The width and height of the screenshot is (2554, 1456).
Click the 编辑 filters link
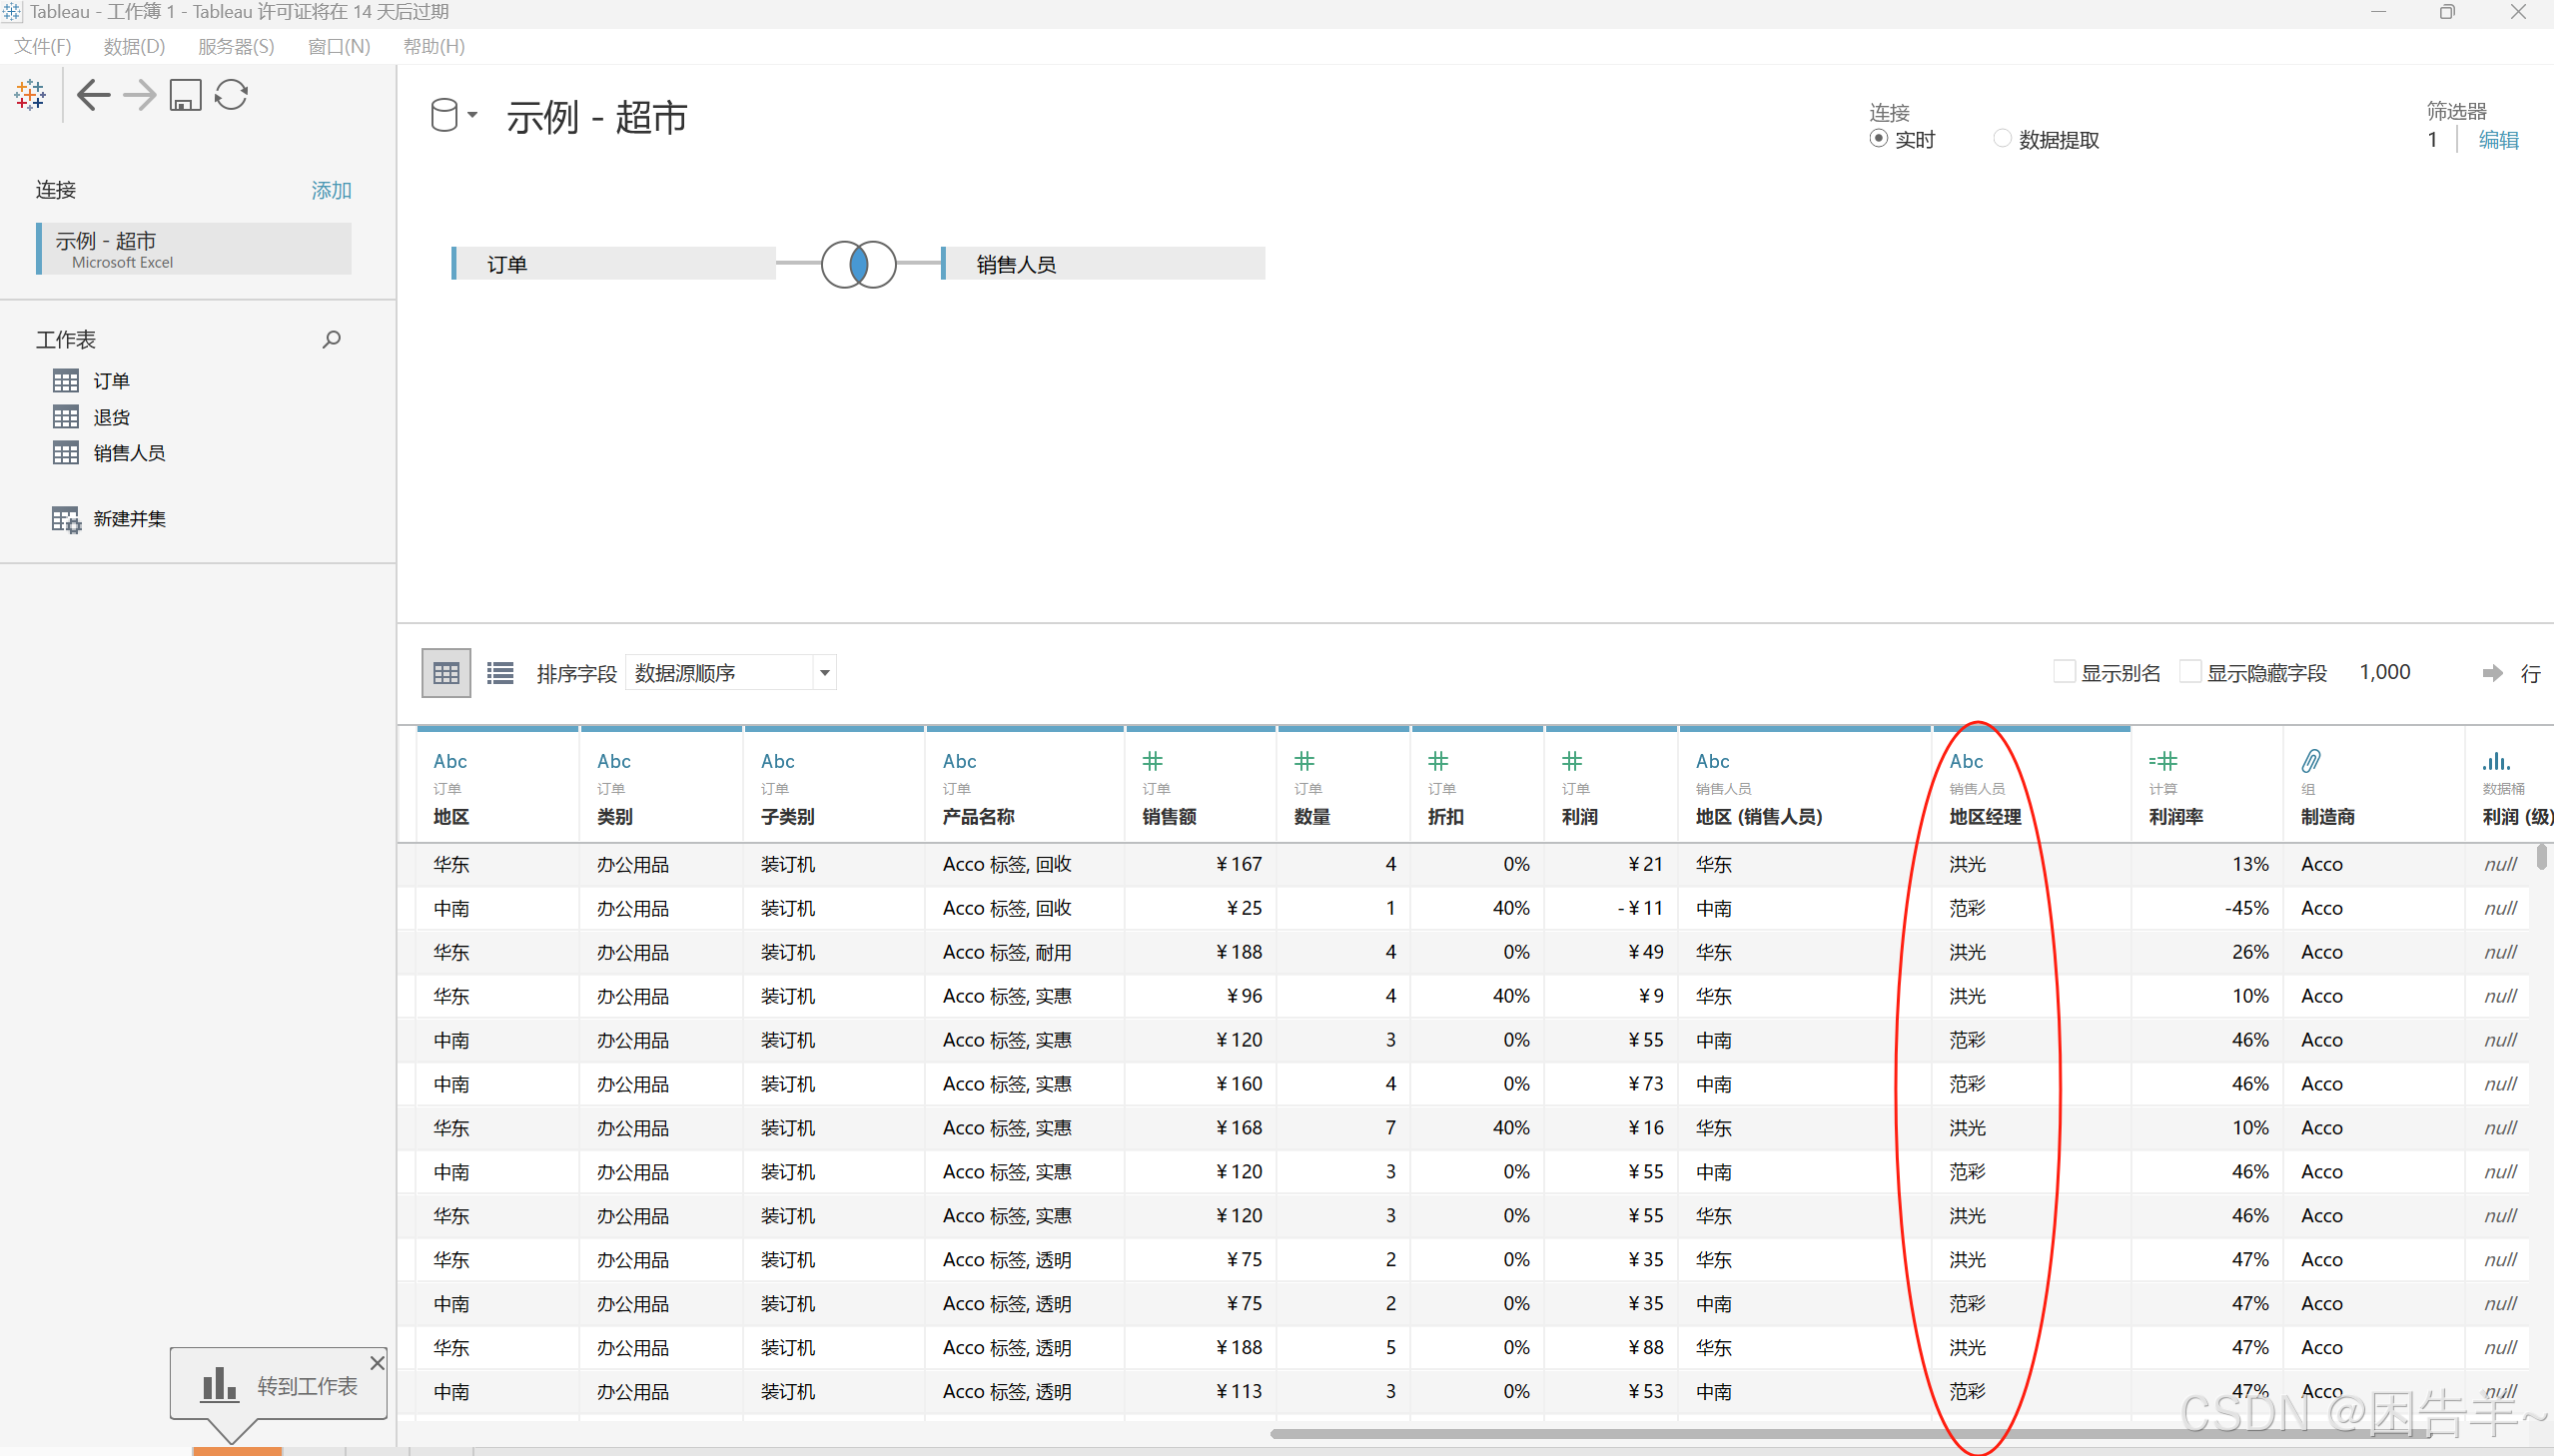tap(2497, 140)
